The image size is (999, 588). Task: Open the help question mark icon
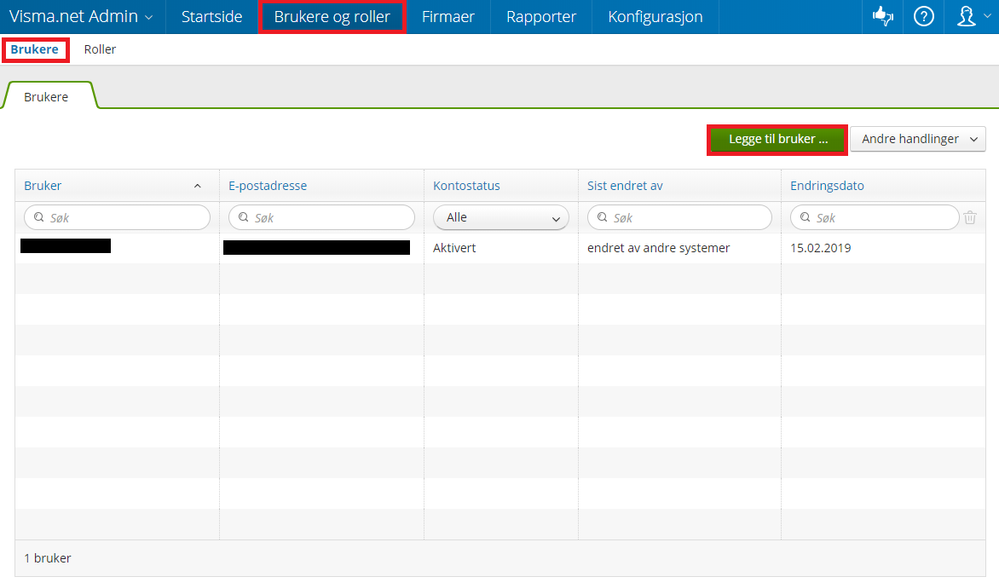[x=923, y=17]
